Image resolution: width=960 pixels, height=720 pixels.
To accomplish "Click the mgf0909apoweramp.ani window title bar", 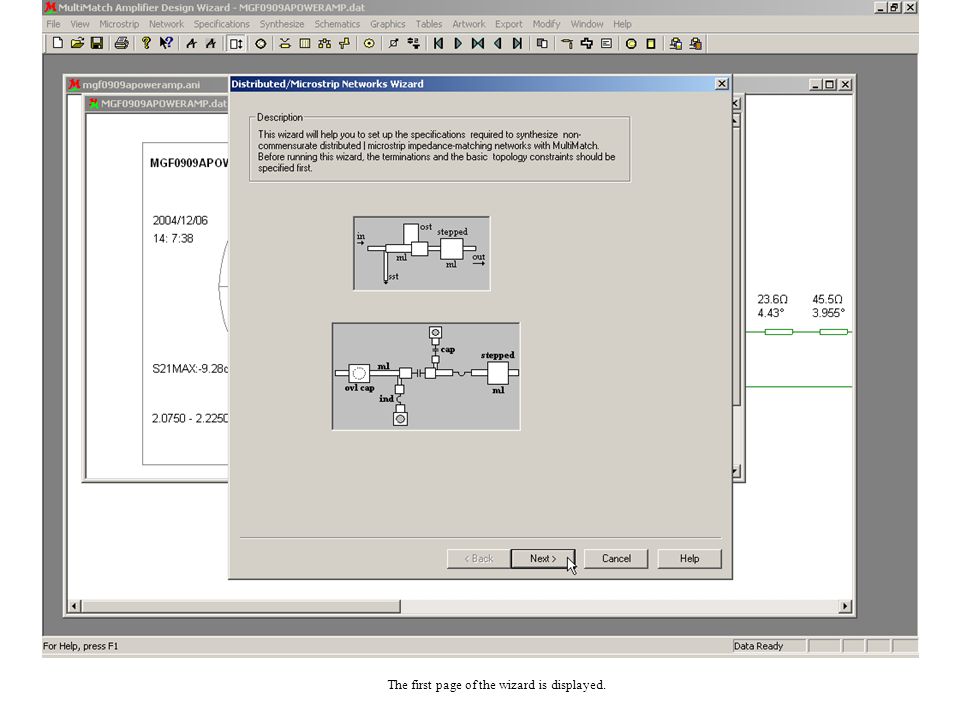I will [x=147, y=84].
